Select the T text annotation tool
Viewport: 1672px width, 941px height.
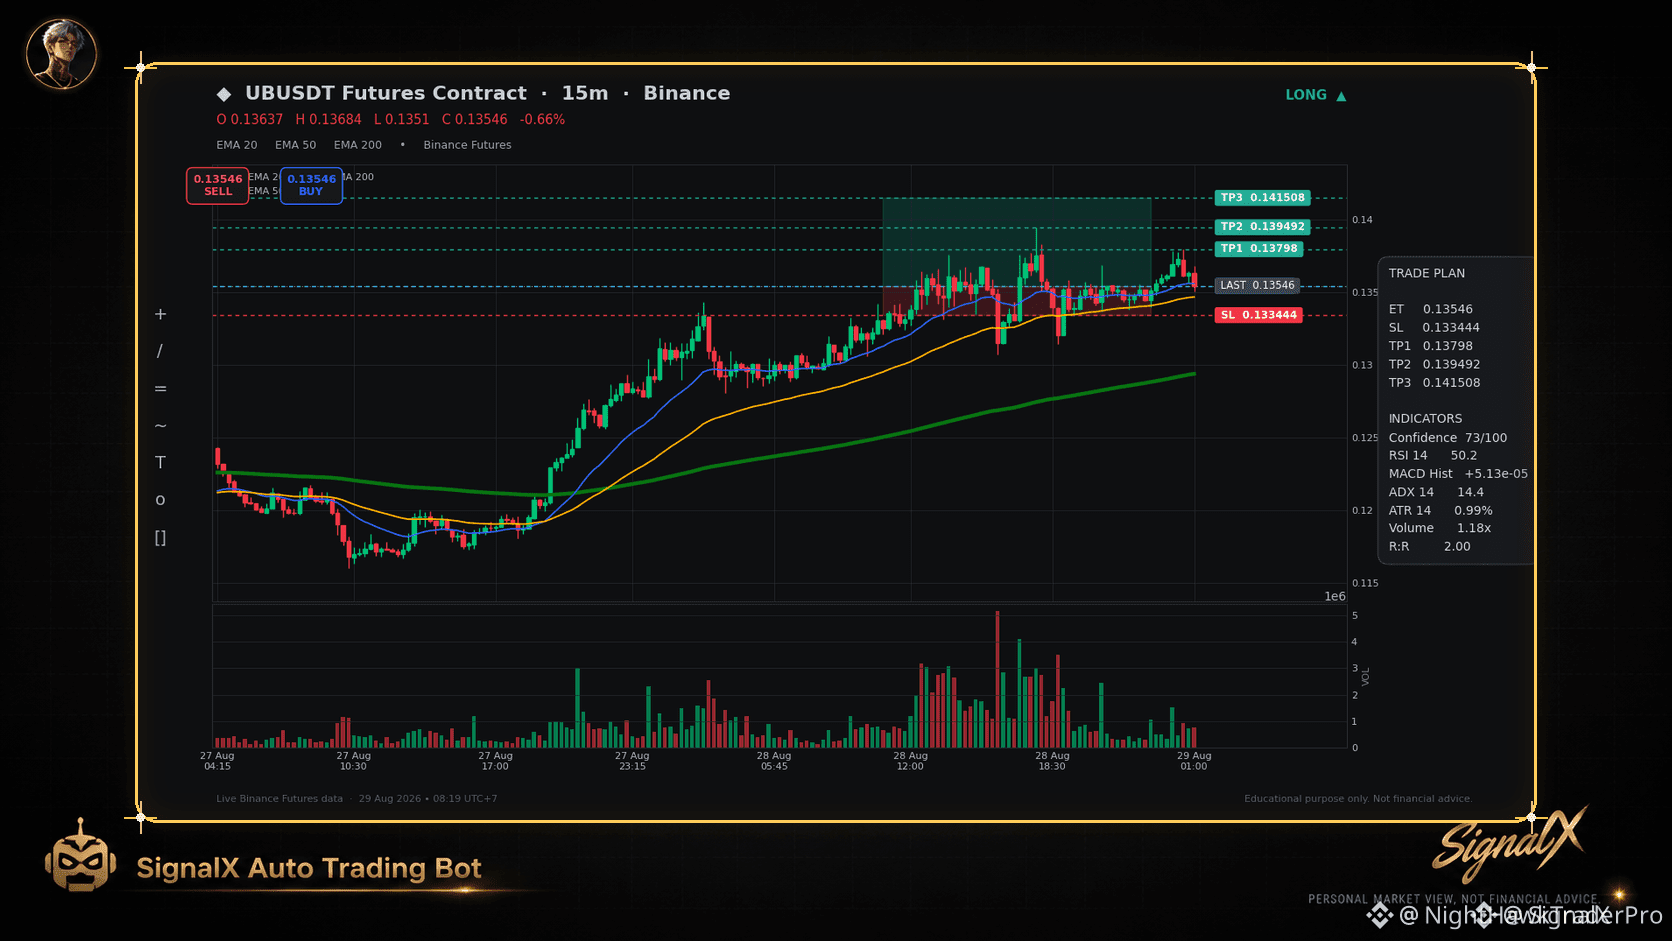click(x=160, y=462)
